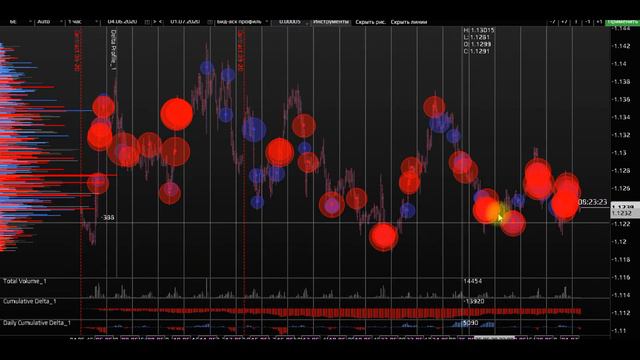640x360 pixels.
Task: Click the Delta Profile_1 vertical label
Action: click(113, 49)
